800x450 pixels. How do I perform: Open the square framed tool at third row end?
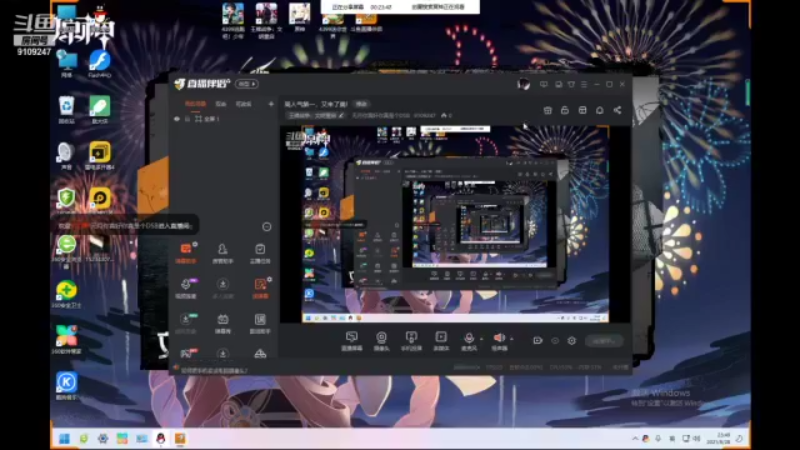pyautogui.click(x=260, y=323)
